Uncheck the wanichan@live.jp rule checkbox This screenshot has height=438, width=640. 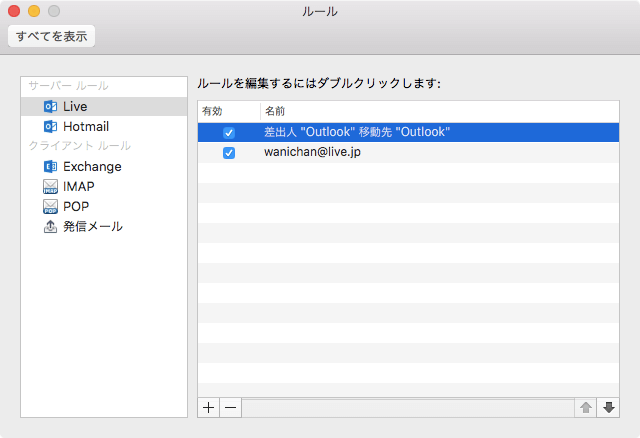(229, 153)
